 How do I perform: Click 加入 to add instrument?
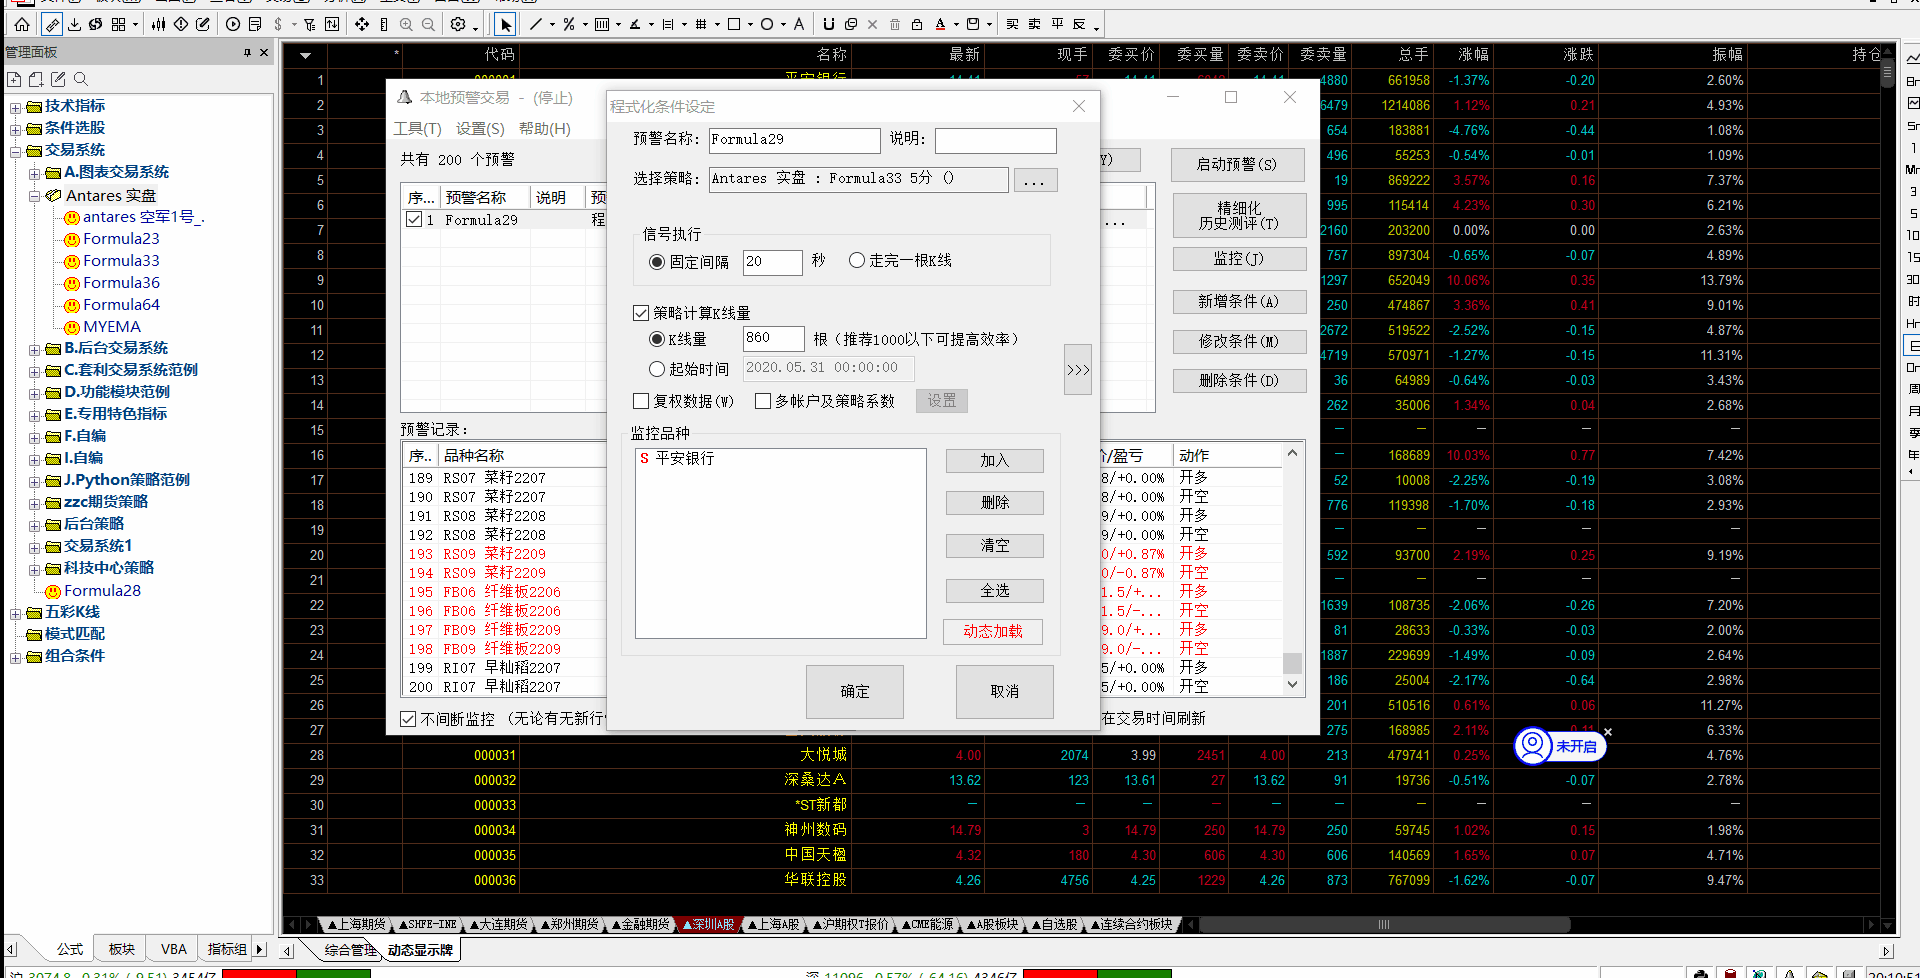tap(995, 461)
